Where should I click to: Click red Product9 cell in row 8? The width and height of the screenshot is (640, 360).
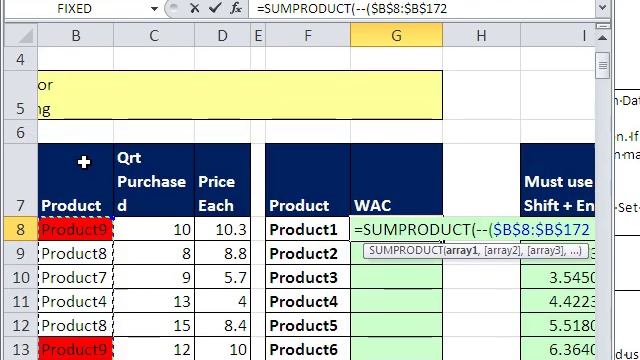click(x=76, y=229)
